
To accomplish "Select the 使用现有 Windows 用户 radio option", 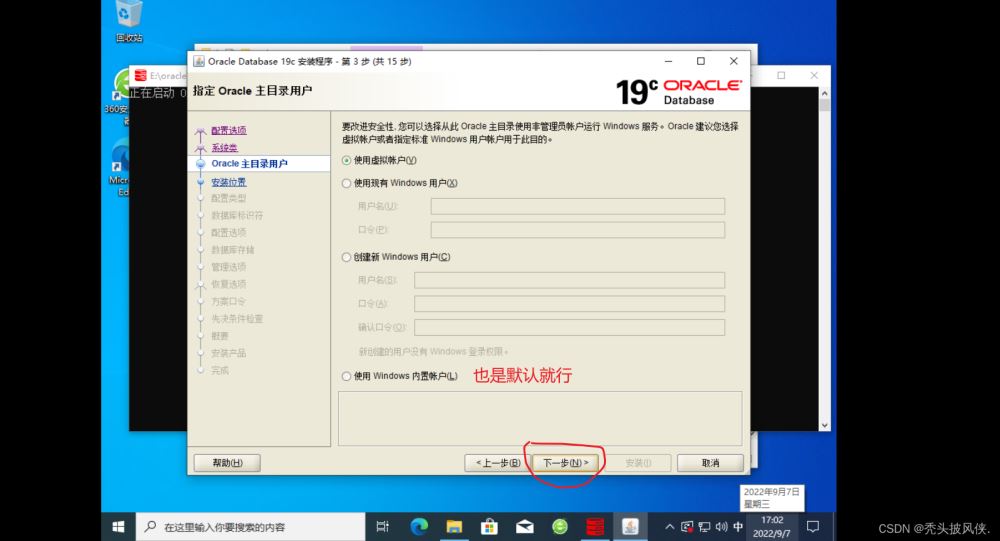I will tap(347, 183).
